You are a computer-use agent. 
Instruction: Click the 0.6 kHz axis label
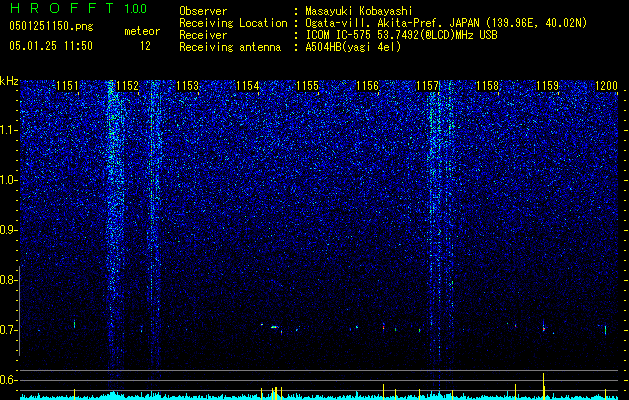click(9, 380)
